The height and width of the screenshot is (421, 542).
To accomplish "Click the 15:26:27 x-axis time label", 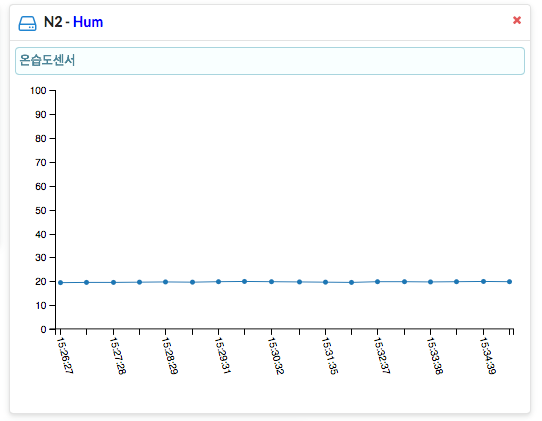I will pyautogui.click(x=65, y=356).
